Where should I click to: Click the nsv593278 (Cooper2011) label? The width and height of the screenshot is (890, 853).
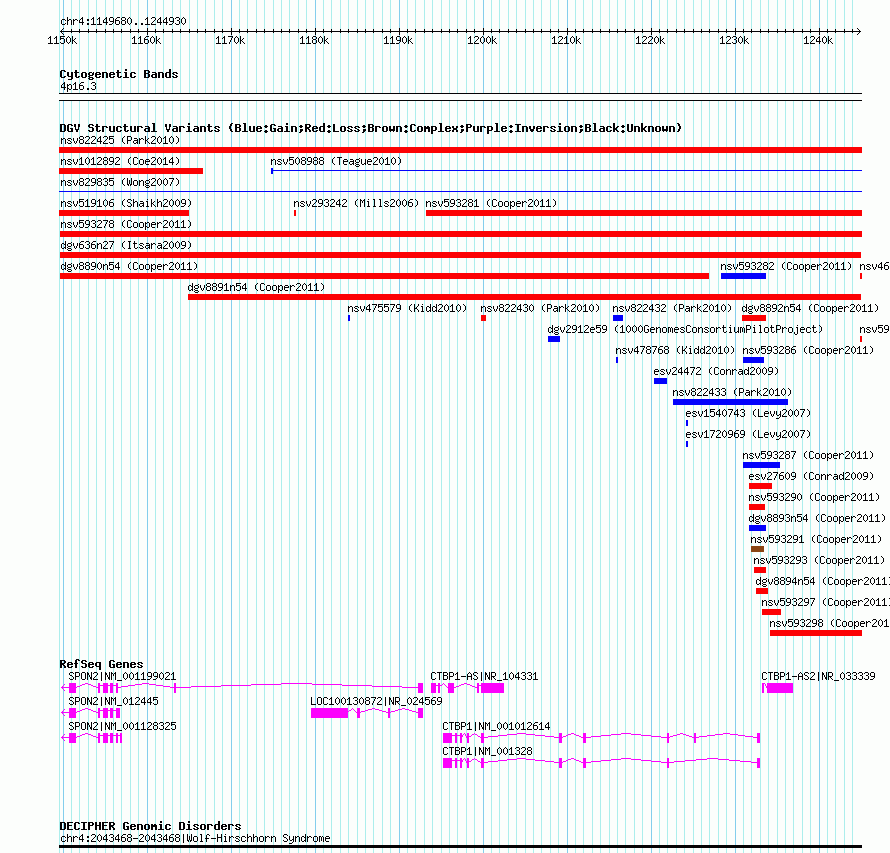[126, 224]
